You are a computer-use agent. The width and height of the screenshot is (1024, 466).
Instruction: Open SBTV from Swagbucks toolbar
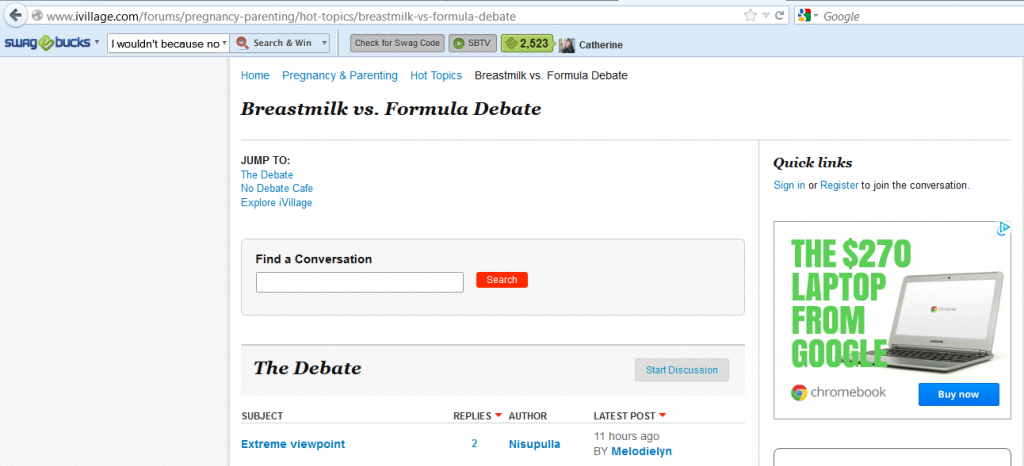(473, 43)
